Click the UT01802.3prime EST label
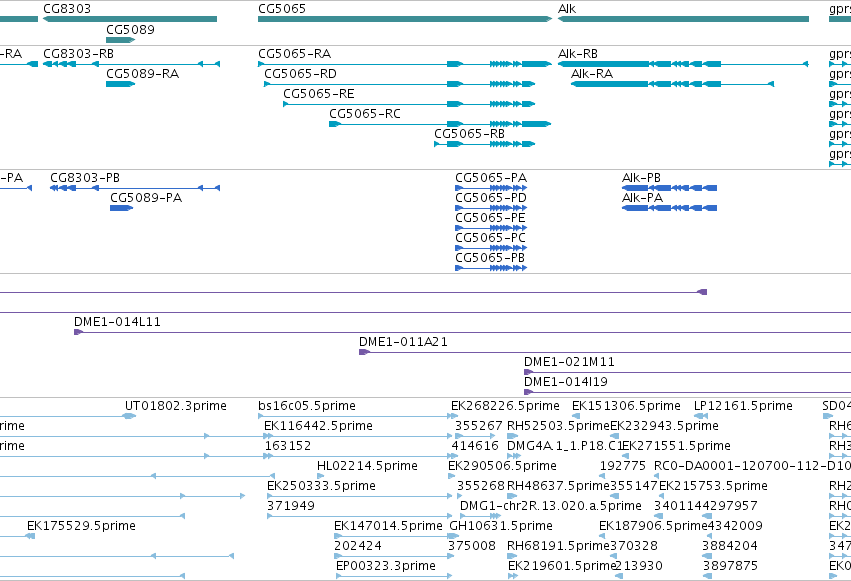Screen dimensions: 851x581 pos(175,406)
